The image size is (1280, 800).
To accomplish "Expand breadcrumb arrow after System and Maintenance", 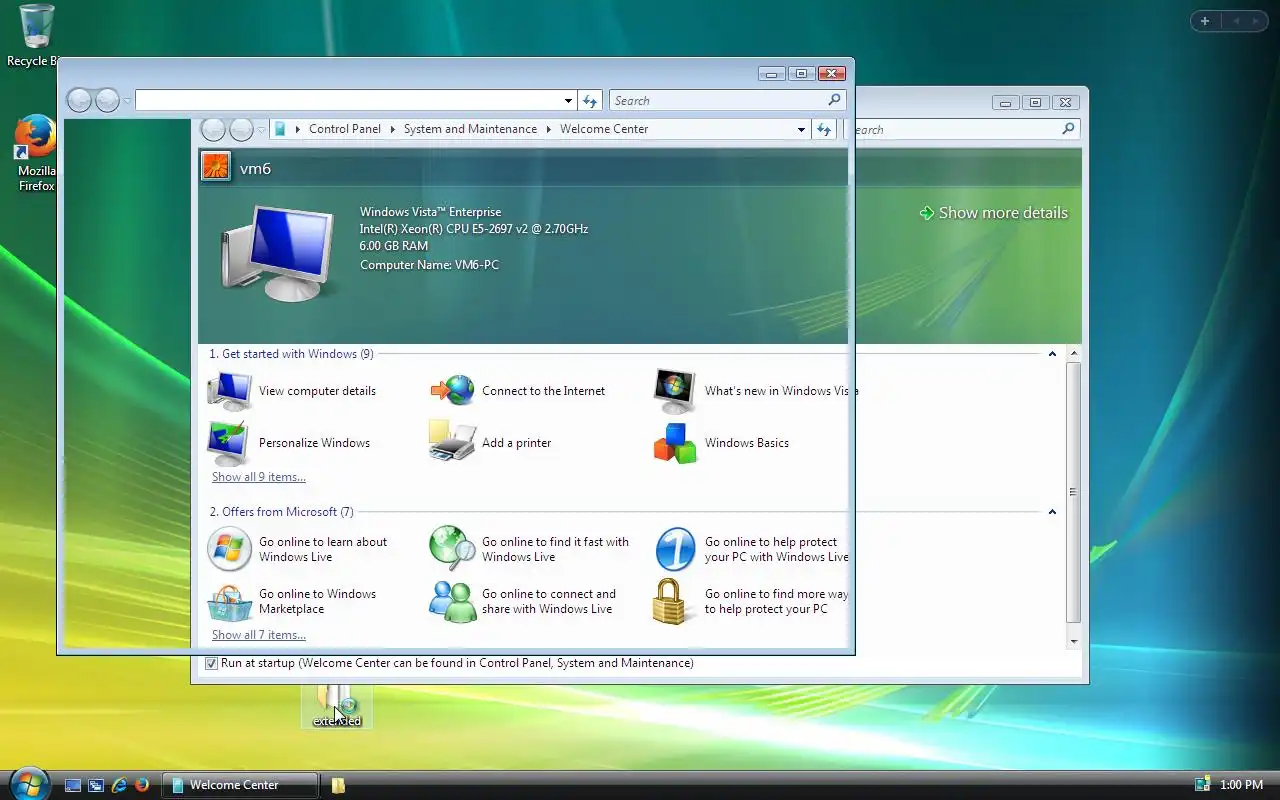I will click(548, 129).
